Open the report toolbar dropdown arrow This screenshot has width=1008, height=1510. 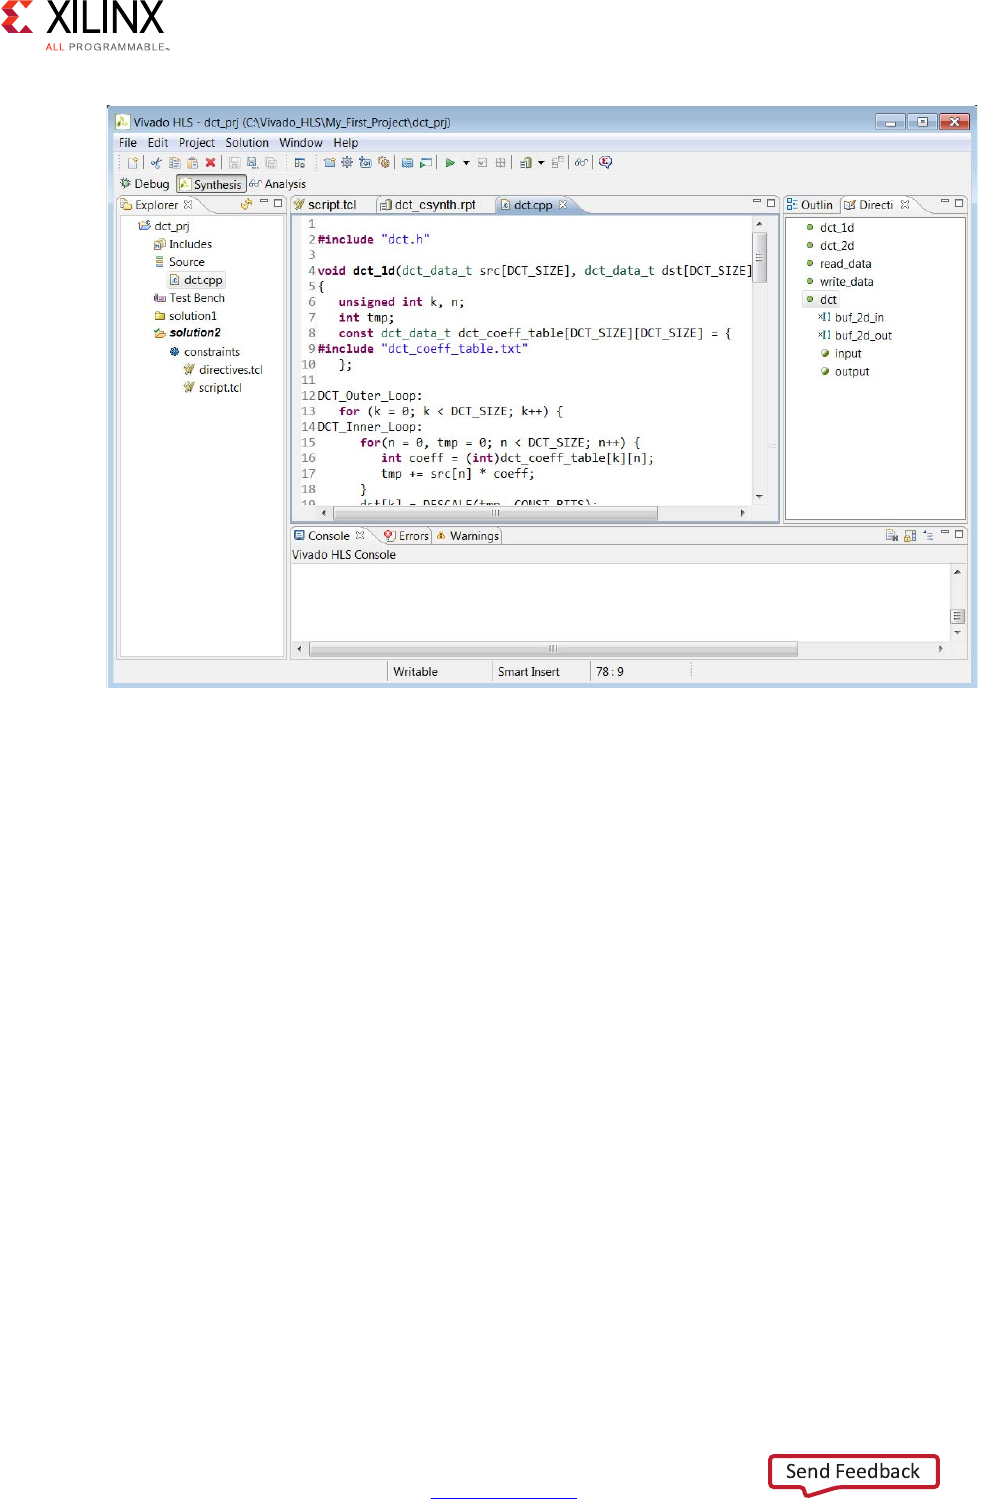tap(541, 163)
